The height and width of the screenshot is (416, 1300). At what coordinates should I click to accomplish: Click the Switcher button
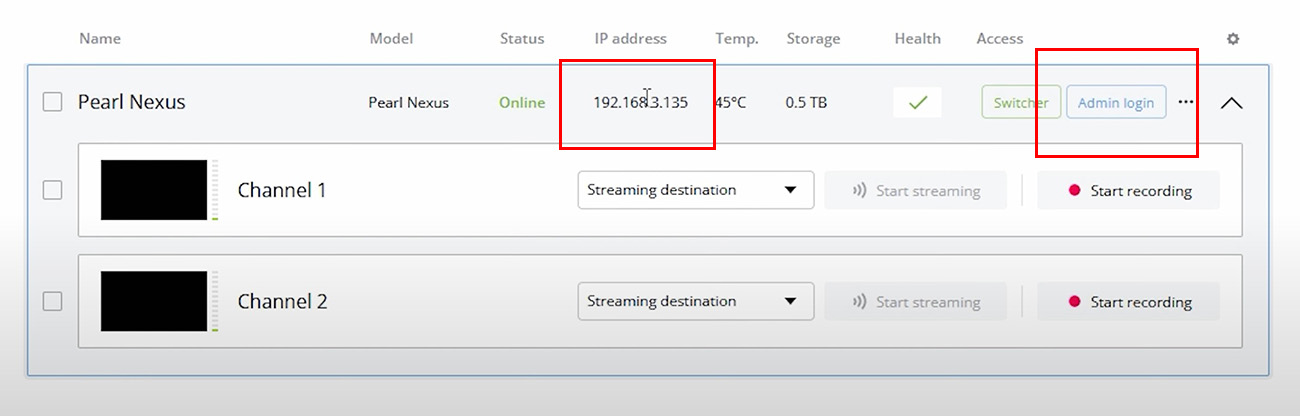(x=1020, y=102)
